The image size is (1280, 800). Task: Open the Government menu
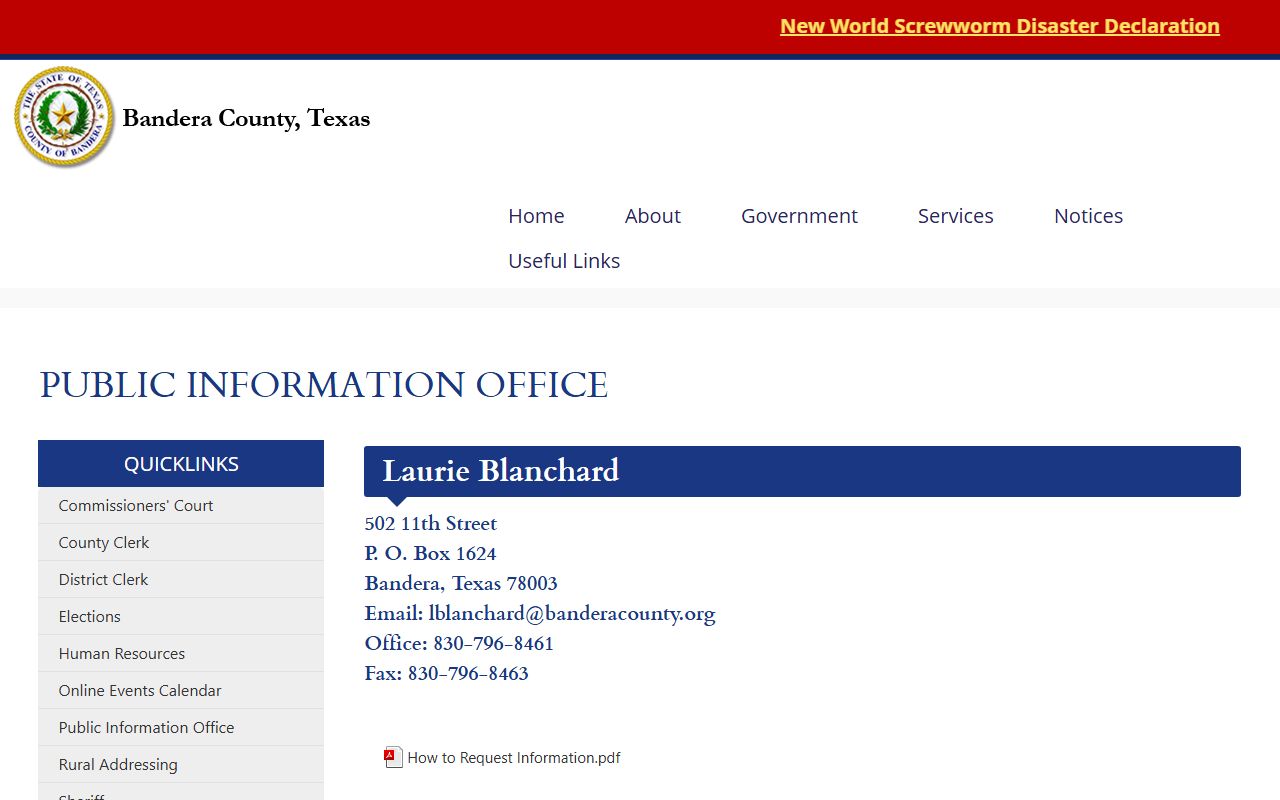799,216
